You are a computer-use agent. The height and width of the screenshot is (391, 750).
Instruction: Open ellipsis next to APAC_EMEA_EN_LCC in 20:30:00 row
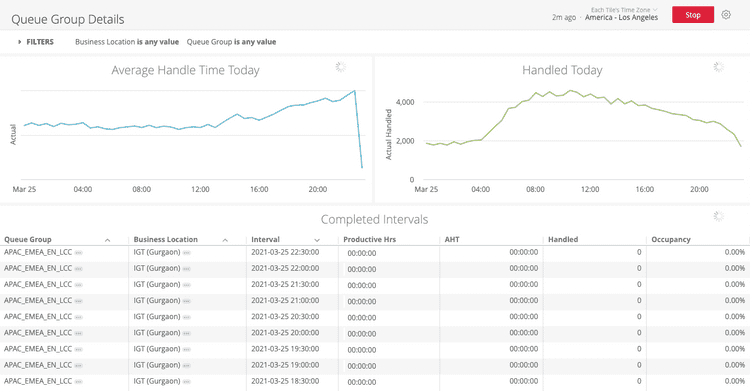78,317
